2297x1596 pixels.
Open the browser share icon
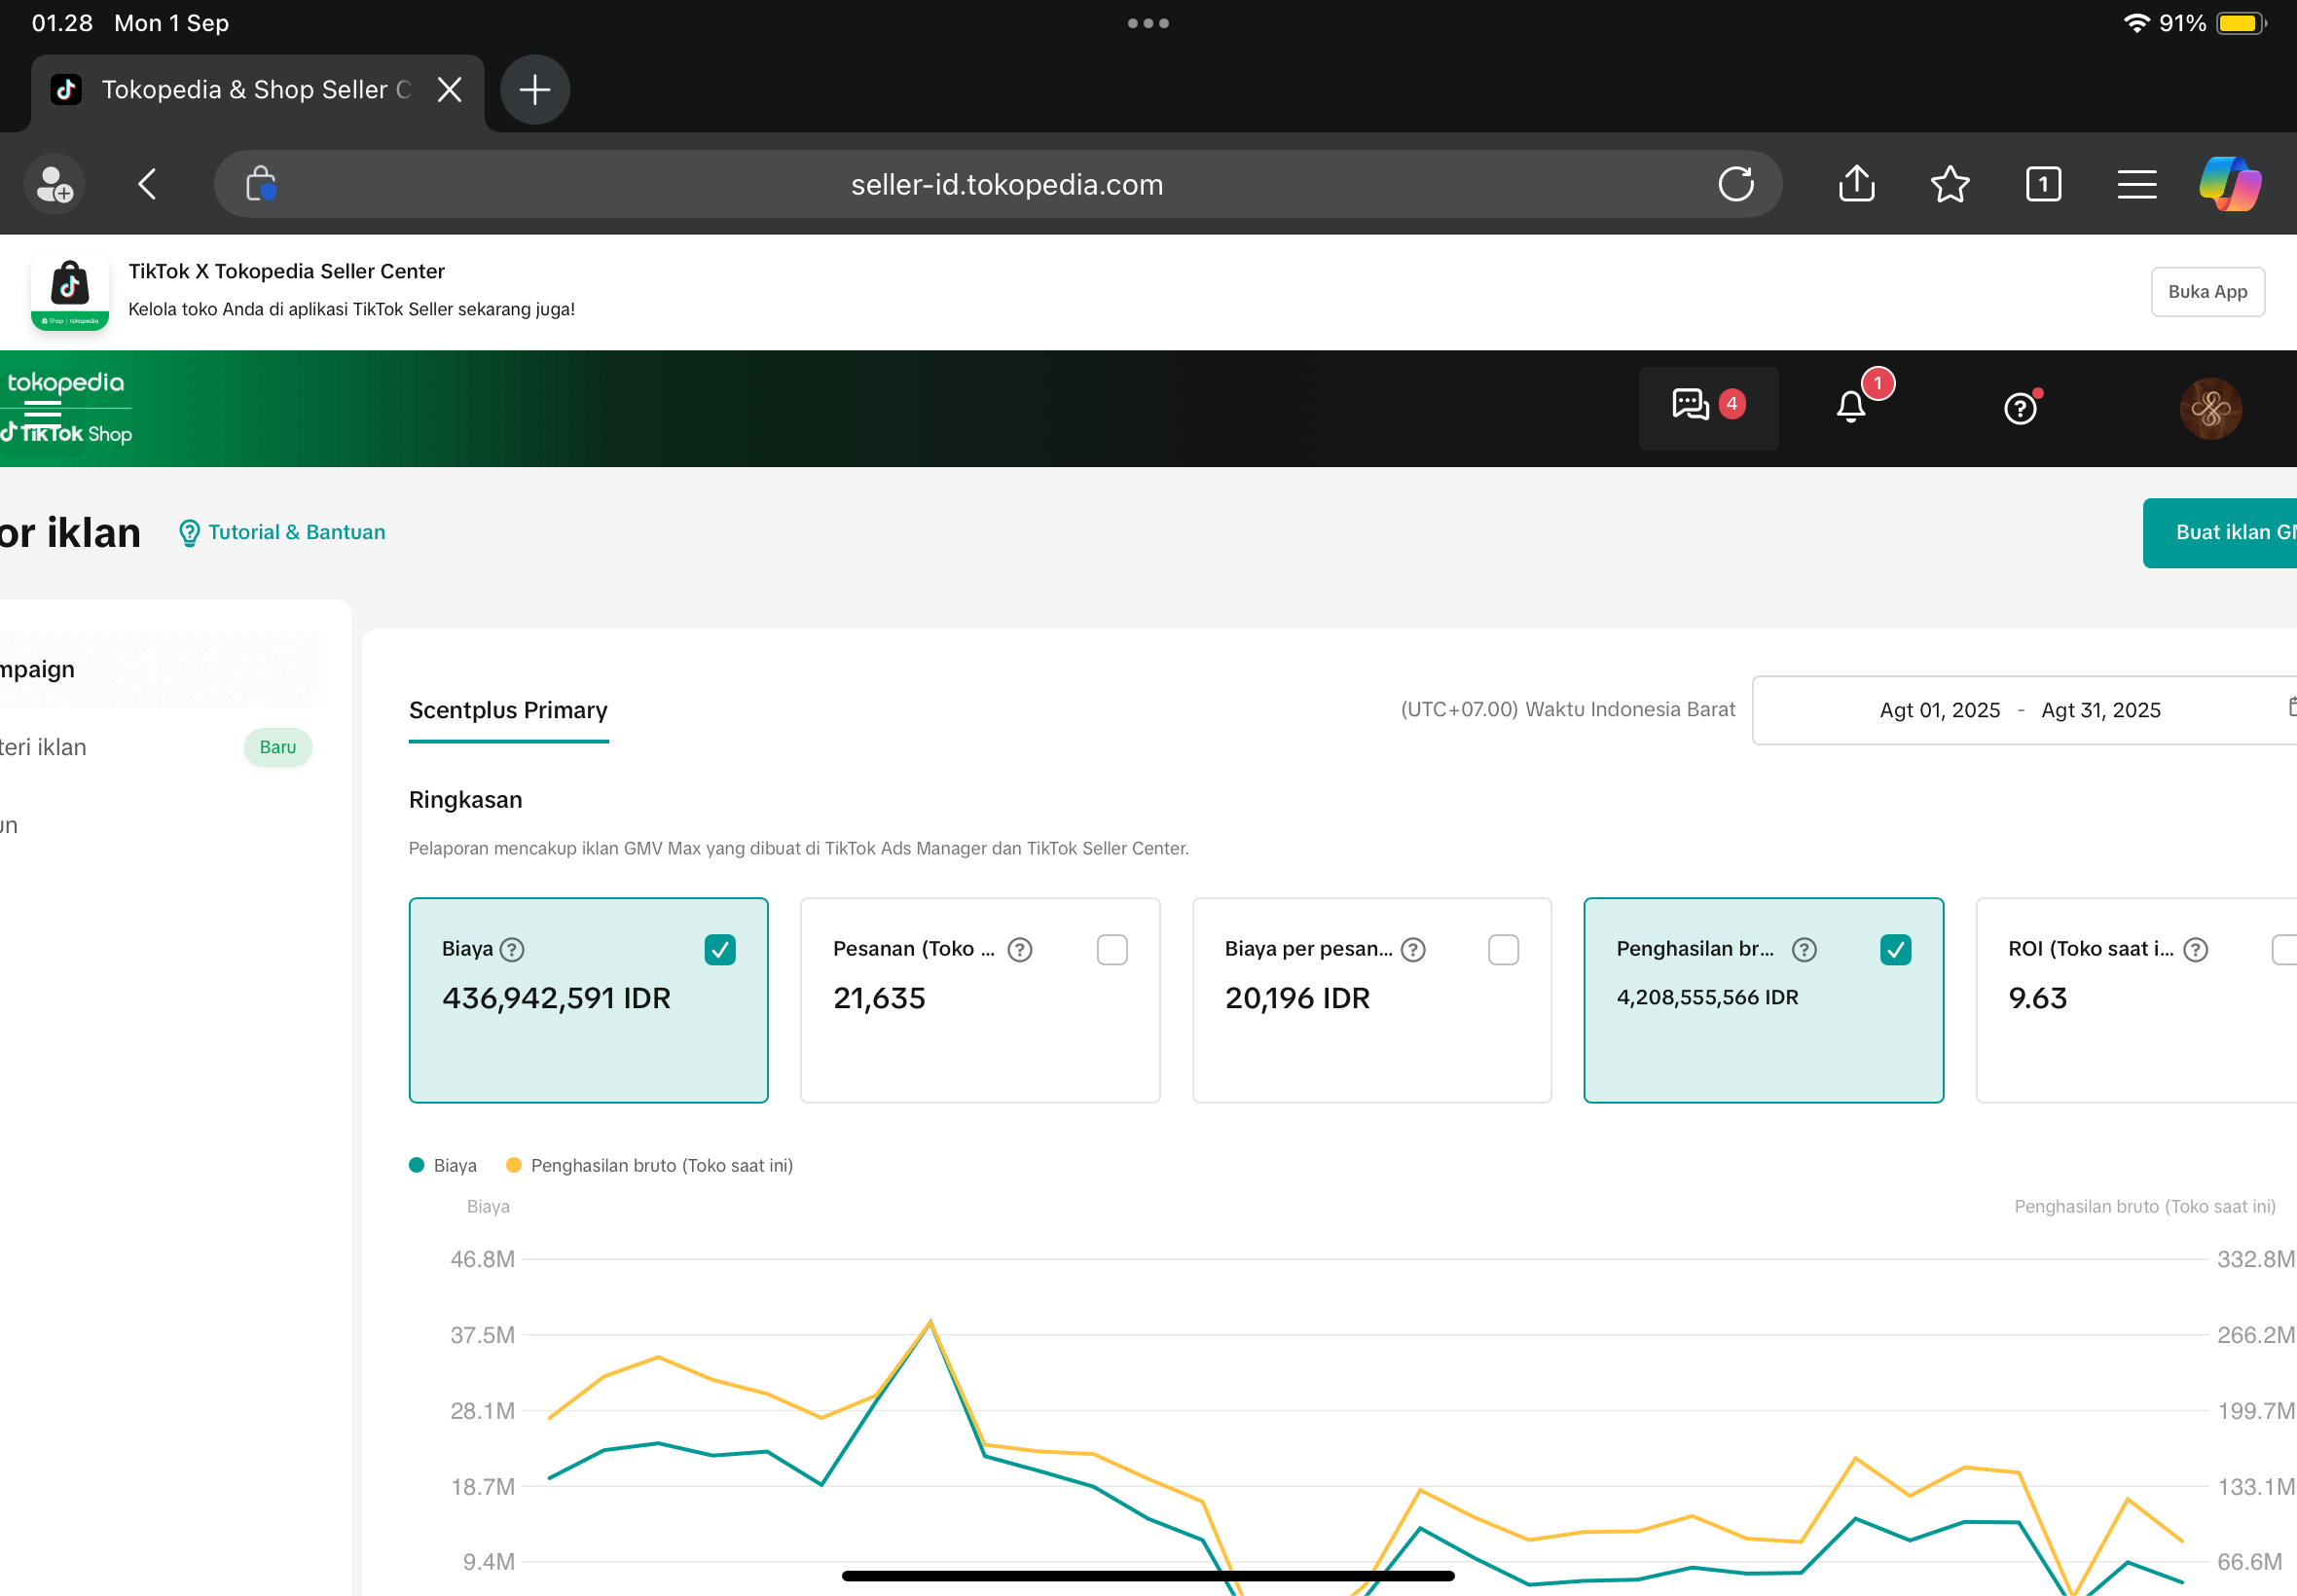pyautogui.click(x=1856, y=183)
